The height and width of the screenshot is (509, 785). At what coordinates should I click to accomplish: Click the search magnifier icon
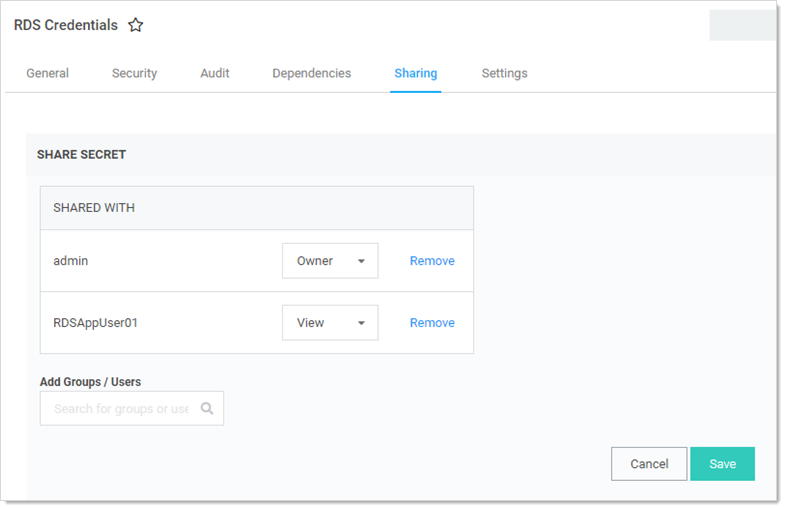(207, 408)
